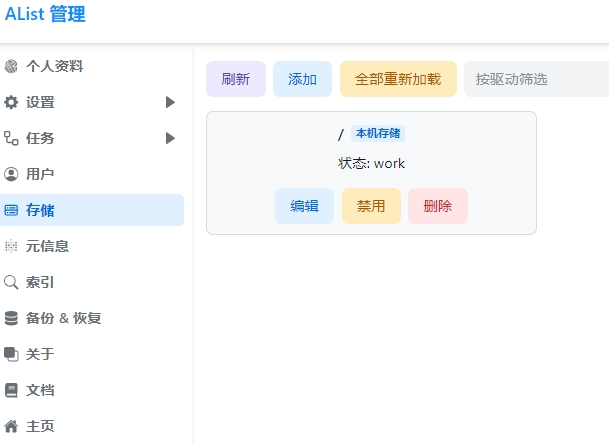Click the 文档 book icon

(x=11, y=390)
